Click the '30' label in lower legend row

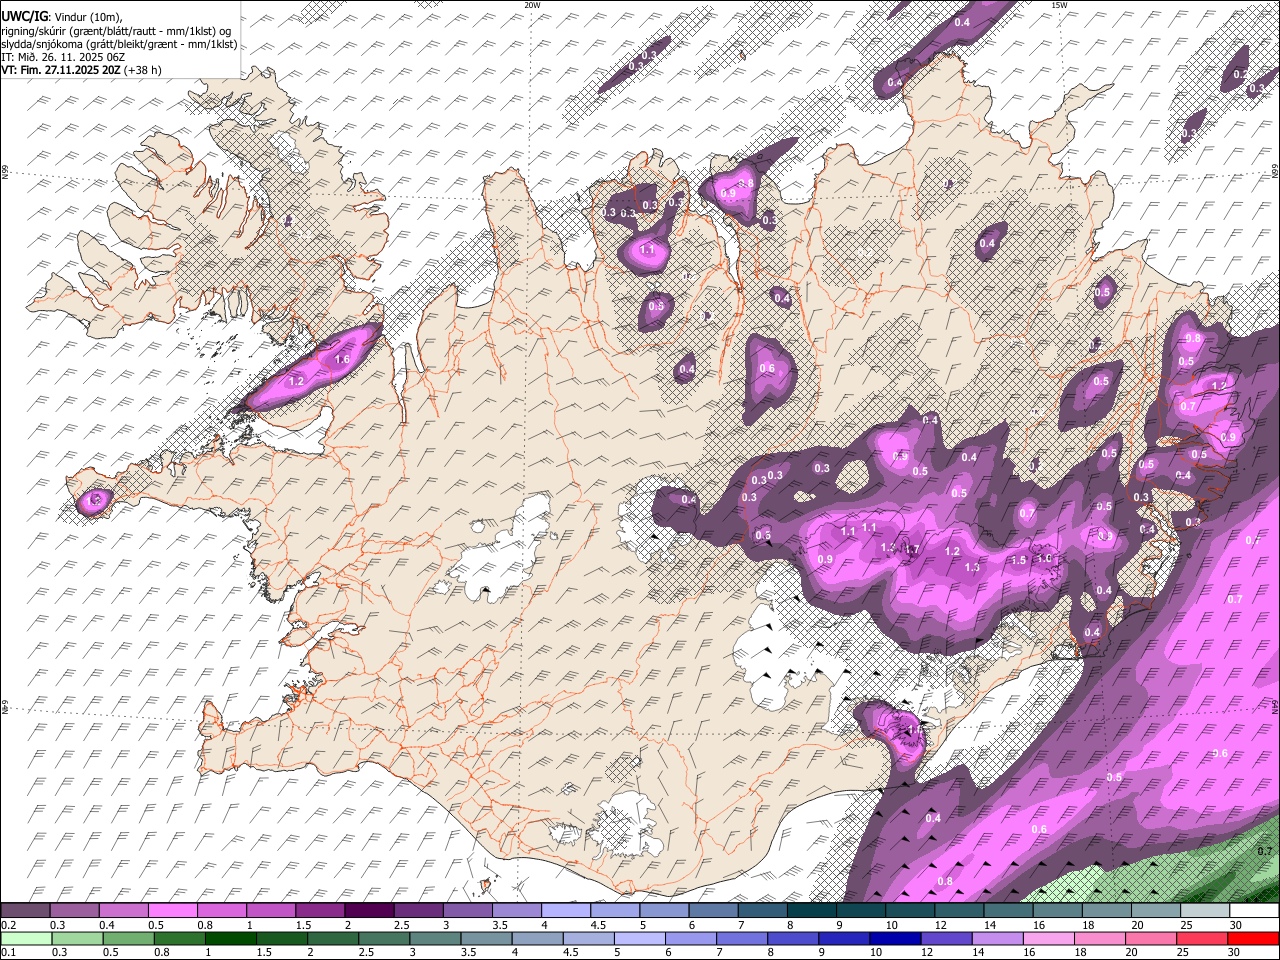(x=1236, y=952)
